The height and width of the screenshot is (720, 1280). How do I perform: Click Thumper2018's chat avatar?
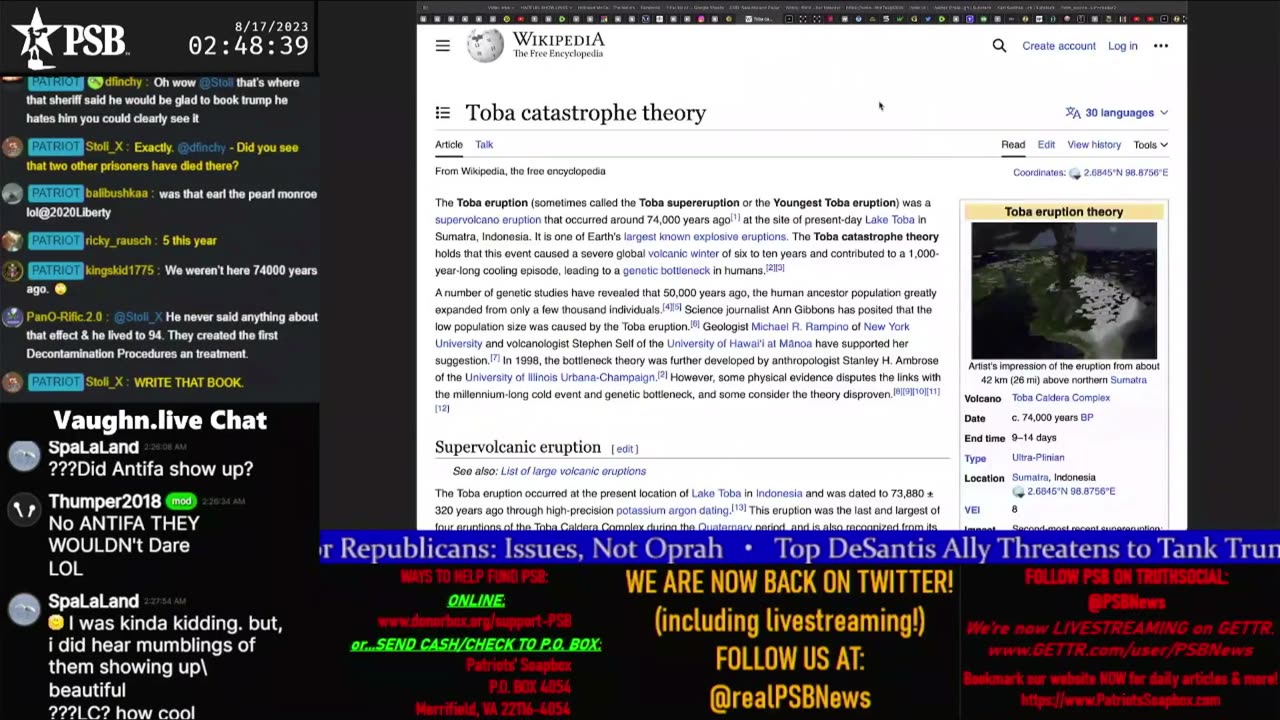(x=23, y=510)
